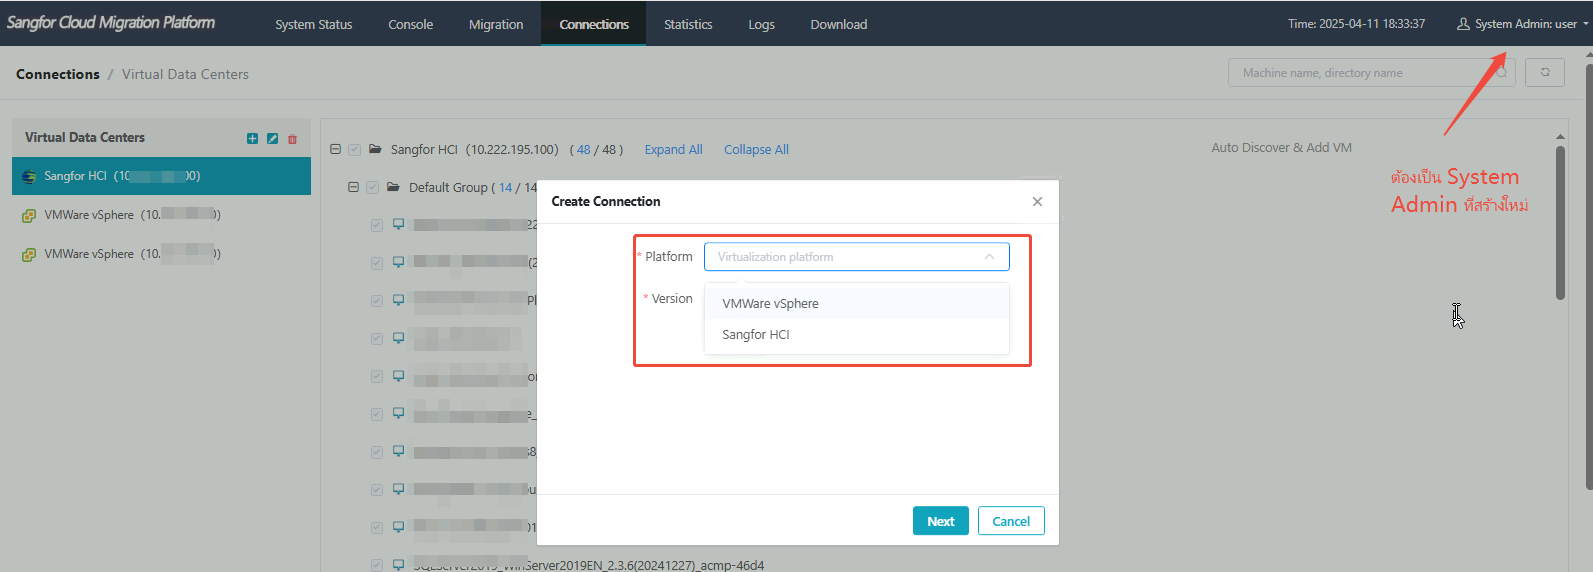The height and width of the screenshot is (572, 1593).
Task: View the Logs tab
Action: 761,24
